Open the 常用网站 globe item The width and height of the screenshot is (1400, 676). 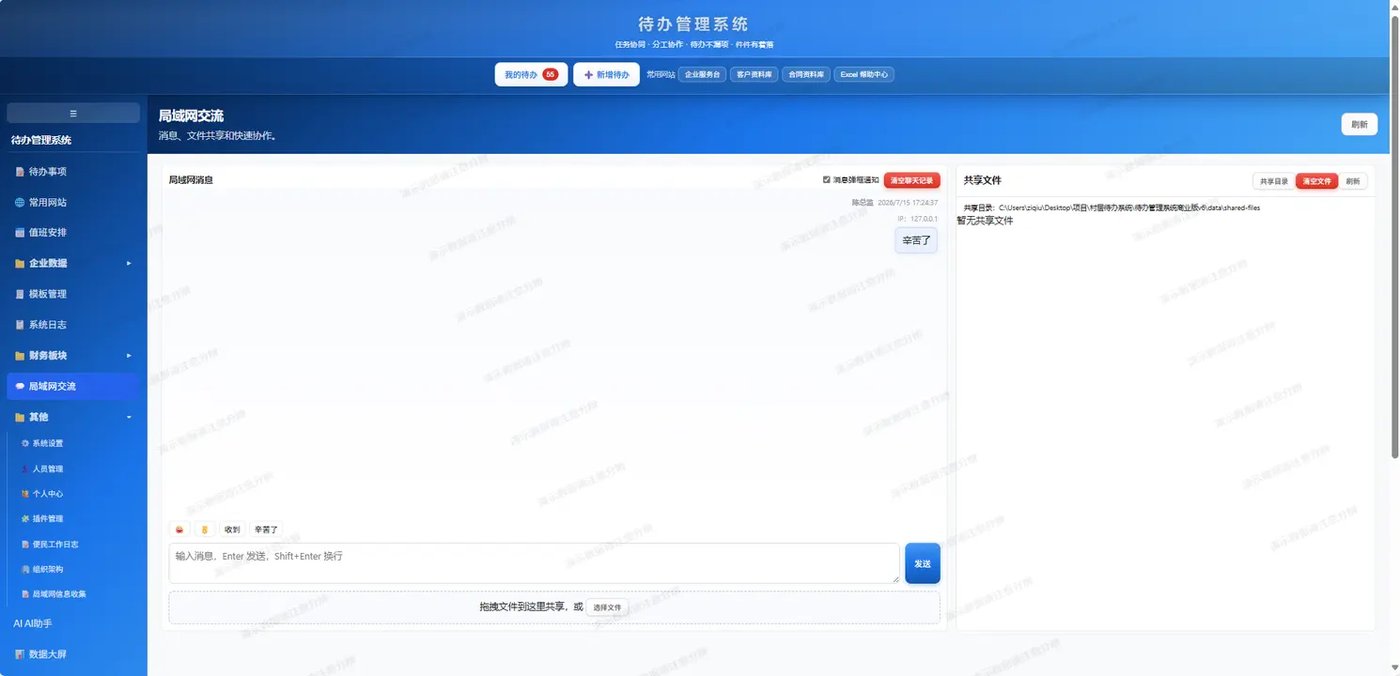pos(73,202)
